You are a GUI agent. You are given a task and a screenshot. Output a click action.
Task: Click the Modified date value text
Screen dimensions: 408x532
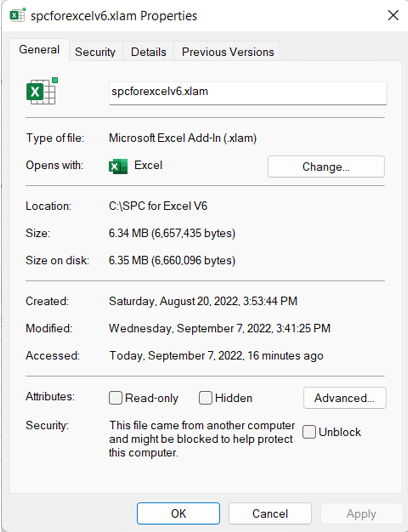[x=219, y=328]
